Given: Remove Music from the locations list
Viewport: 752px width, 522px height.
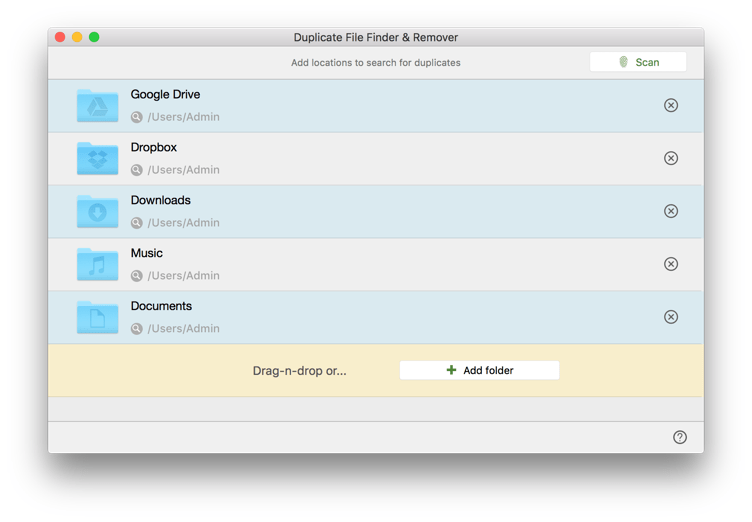Looking at the screenshot, I should (670, 264).
